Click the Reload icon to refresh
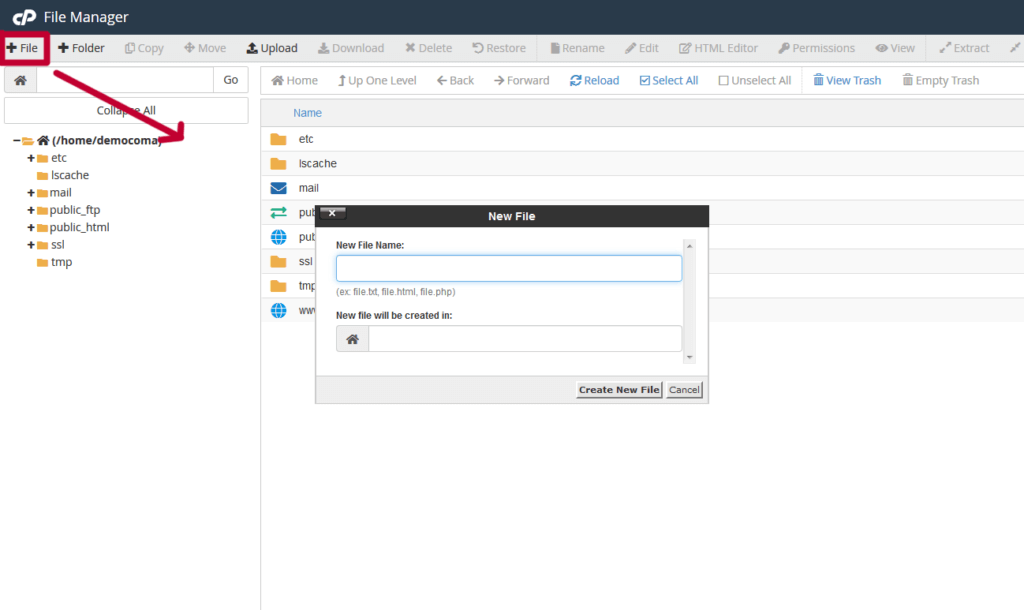The width and height of the screenshot is (1024, 610). tap(594, 80)
